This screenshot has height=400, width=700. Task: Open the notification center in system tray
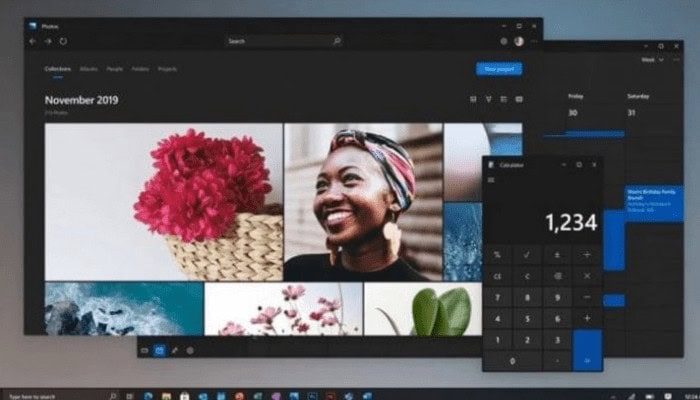coord(668,396)
